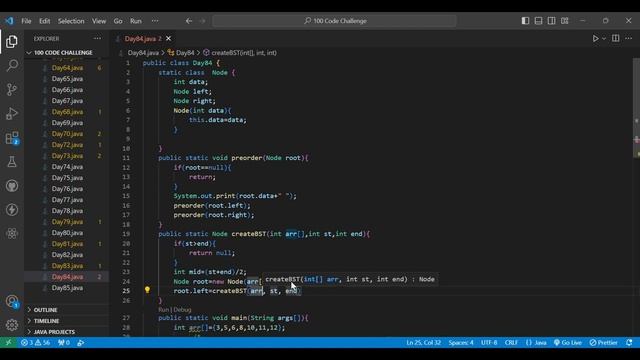Click the remote window status icon
The height and width of the screenshot is (360, 640).
pos(8,342)
